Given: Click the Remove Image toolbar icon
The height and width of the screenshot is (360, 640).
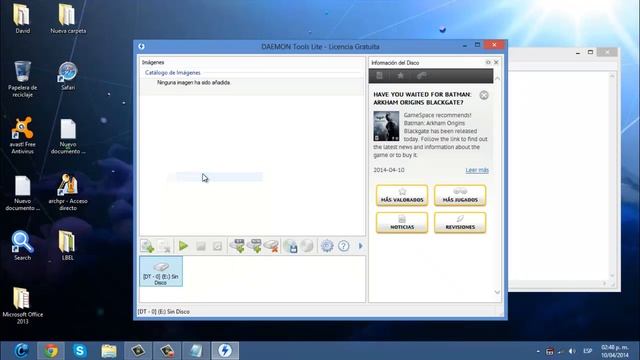Looking at the screenshot, I should point(164,246).
